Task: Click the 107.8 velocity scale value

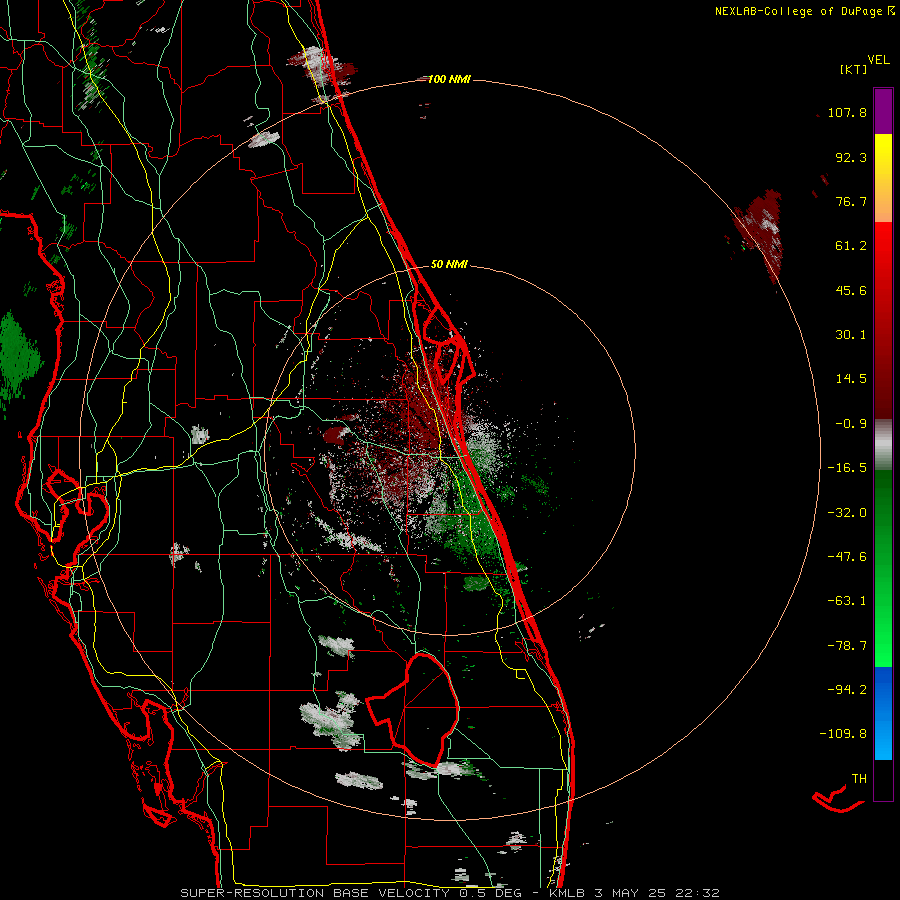Action: click(847, 112)
